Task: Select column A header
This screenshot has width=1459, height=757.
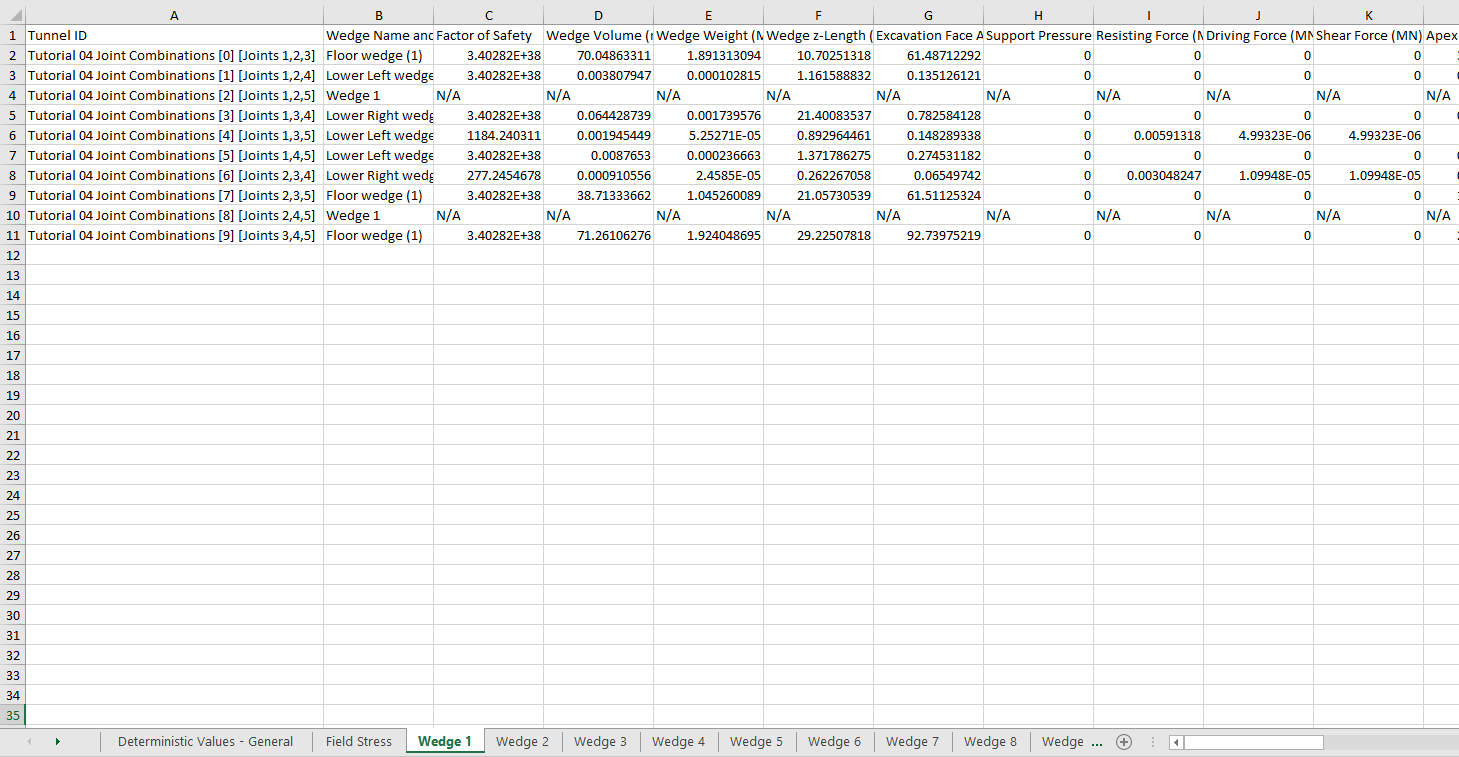Action: (x=174, y=15)
